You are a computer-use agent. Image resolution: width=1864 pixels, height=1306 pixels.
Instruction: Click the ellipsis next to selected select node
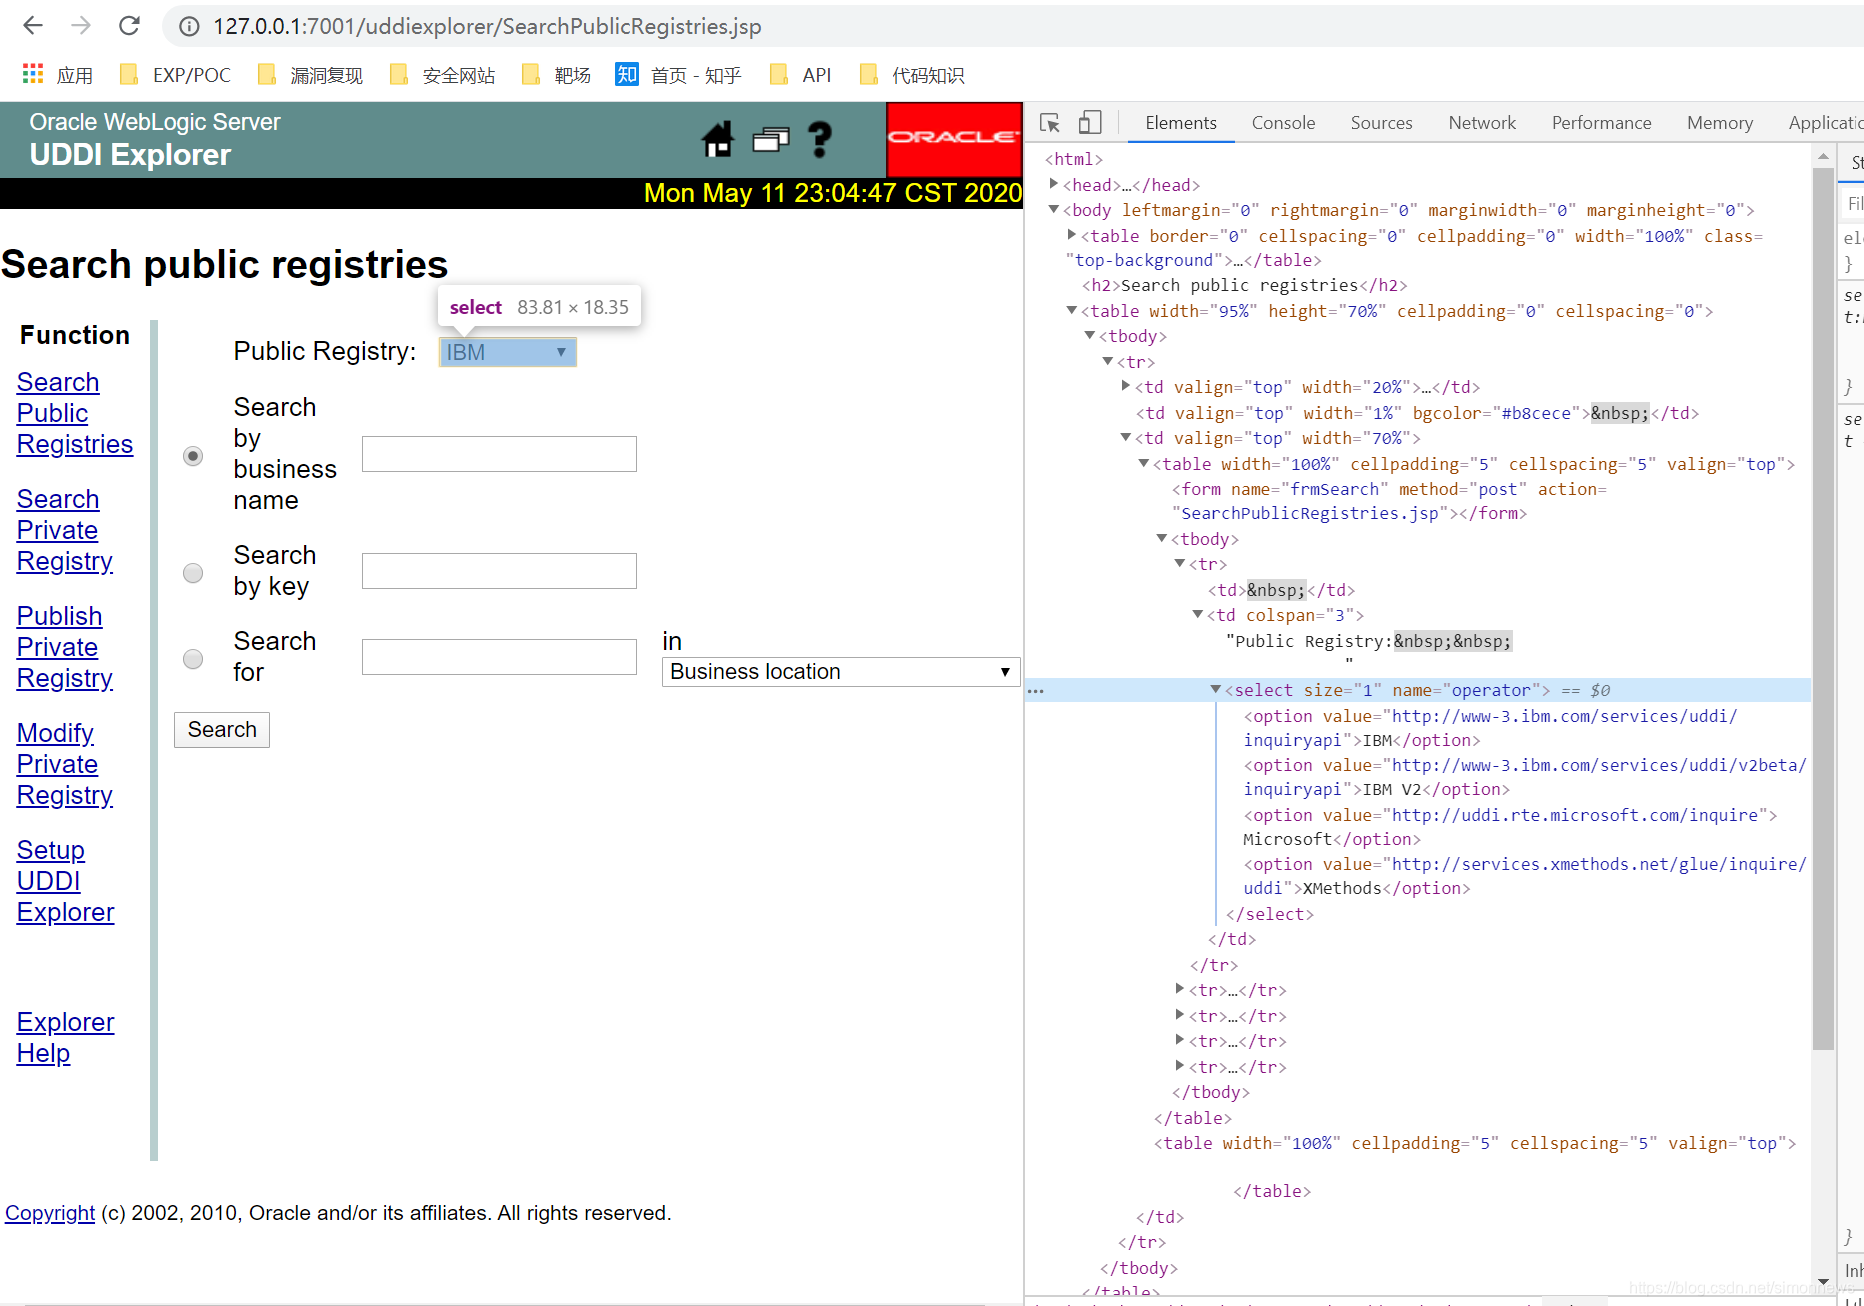click(1036, 691)
